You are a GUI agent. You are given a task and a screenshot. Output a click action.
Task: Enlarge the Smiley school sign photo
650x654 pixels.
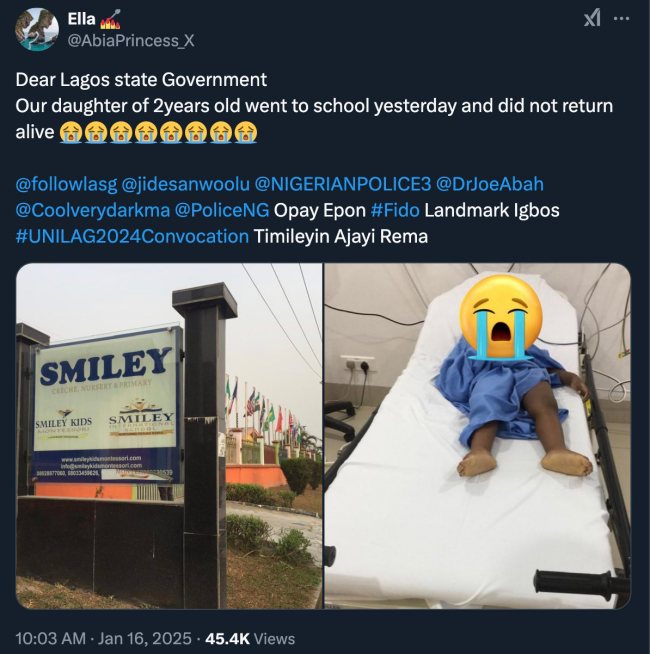(169, 436)
